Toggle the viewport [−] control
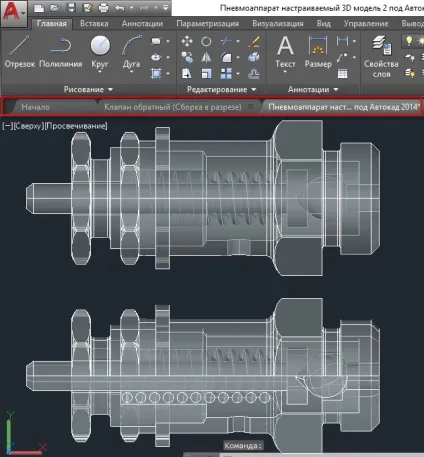Viewport: 424px width, 457px height. click(x=7, y=126)
